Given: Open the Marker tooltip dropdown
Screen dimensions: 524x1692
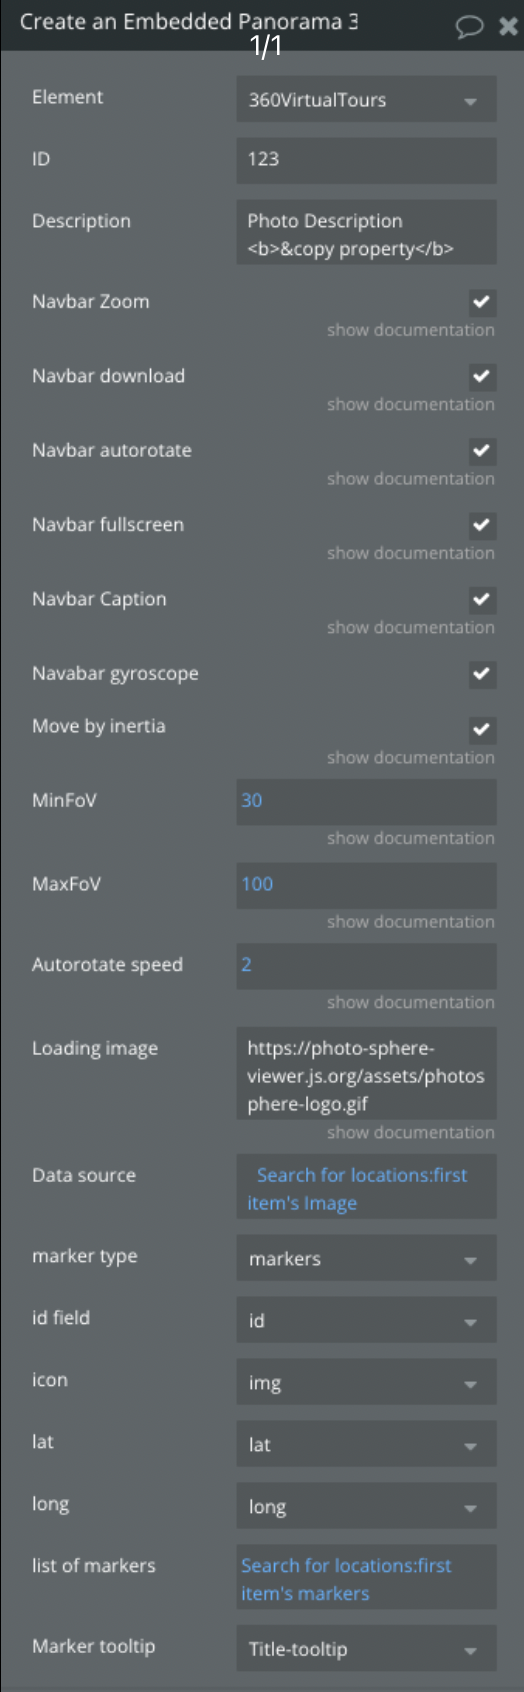Looking at the screenshot, I should (x=366, y=1649).
